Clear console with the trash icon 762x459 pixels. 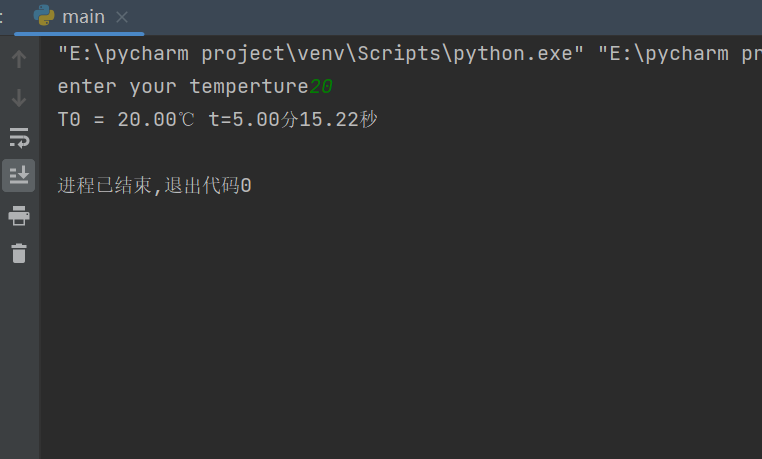(x=18, y=253)
